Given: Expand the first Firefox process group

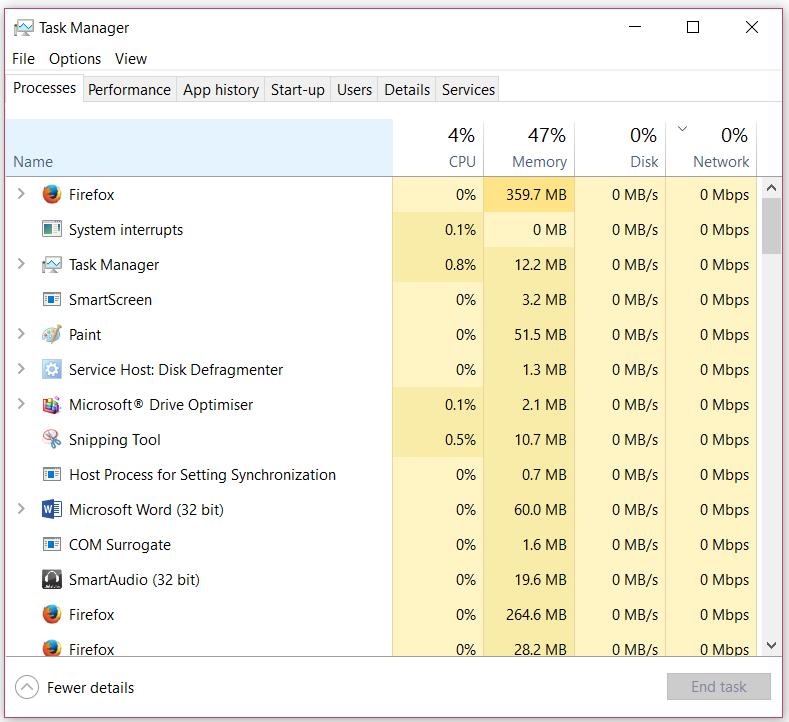Looking at the screenshot, I should 21,194.
